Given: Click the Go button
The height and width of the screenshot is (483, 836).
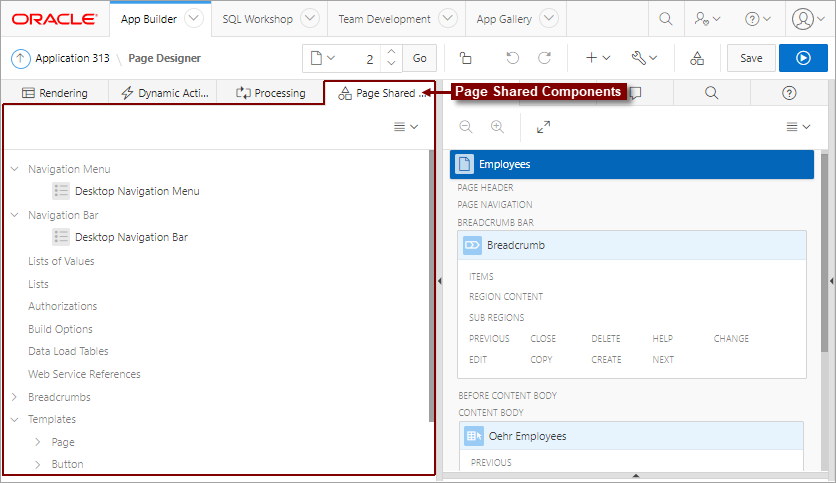Looking at the screenshot, I should [420, 58].
